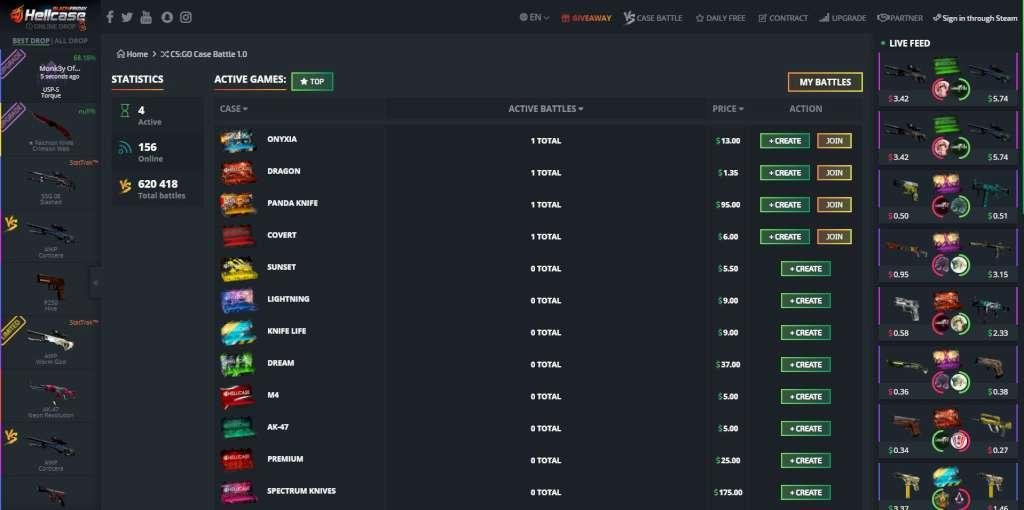Create a Lightning case battle
The width and height of the screenshot is (1024, 510).
click(805, 301)
